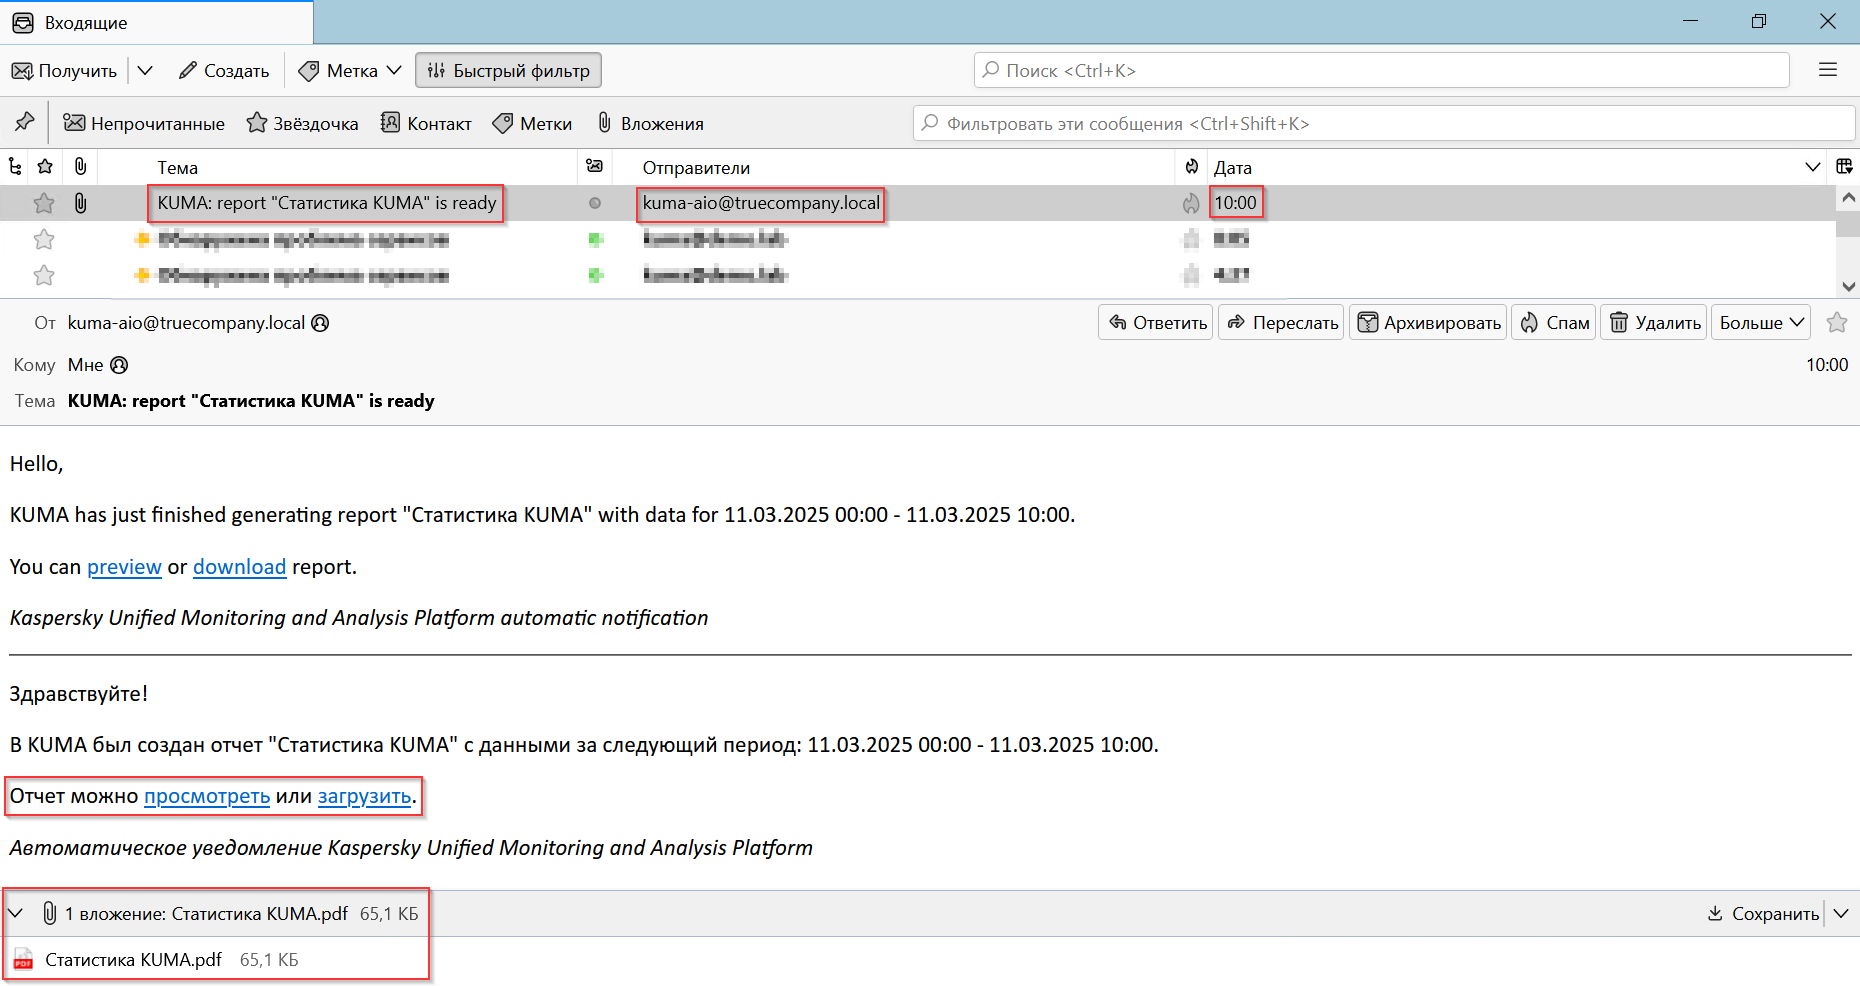Open the column picker icon
1860x986 pixels.
pyautogui.click(x=1844, y=167)
